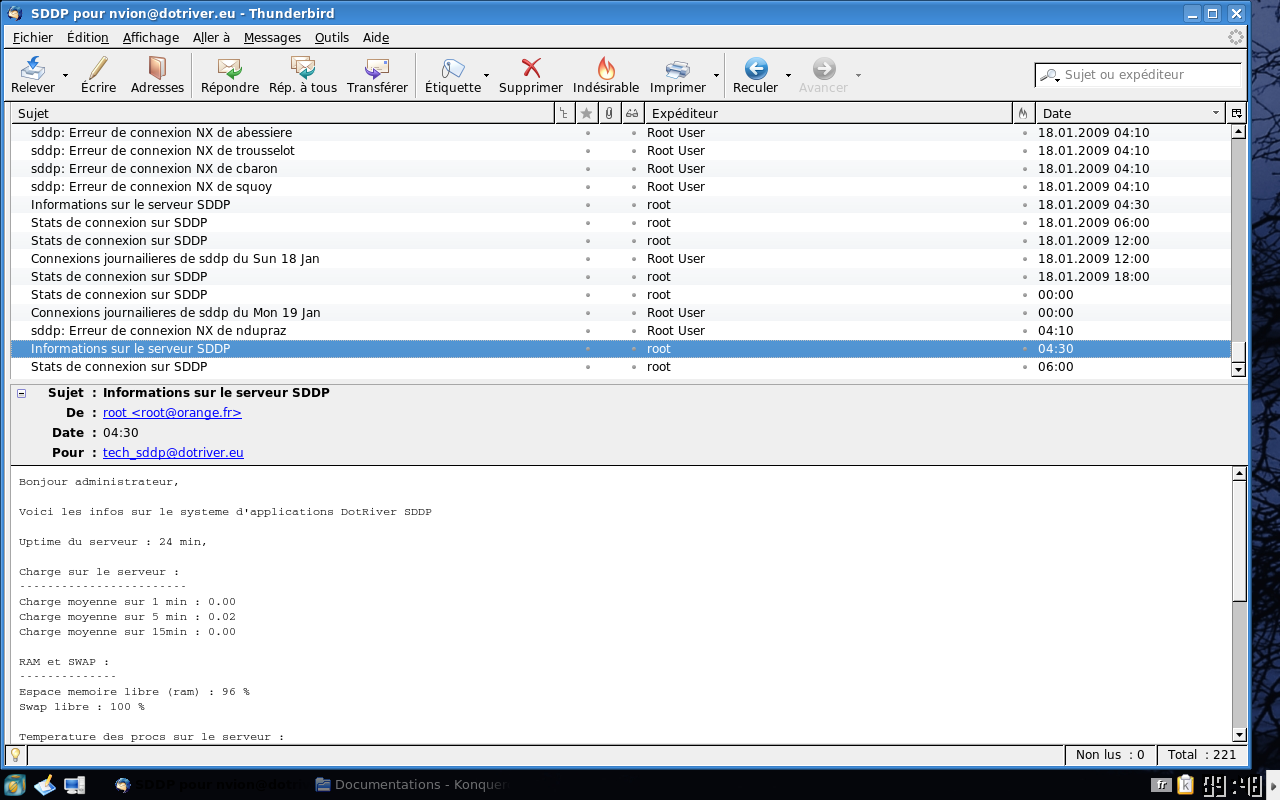1280x800 pixels.
Task: Forward message with Transférer icon
Action: (377, 69)
